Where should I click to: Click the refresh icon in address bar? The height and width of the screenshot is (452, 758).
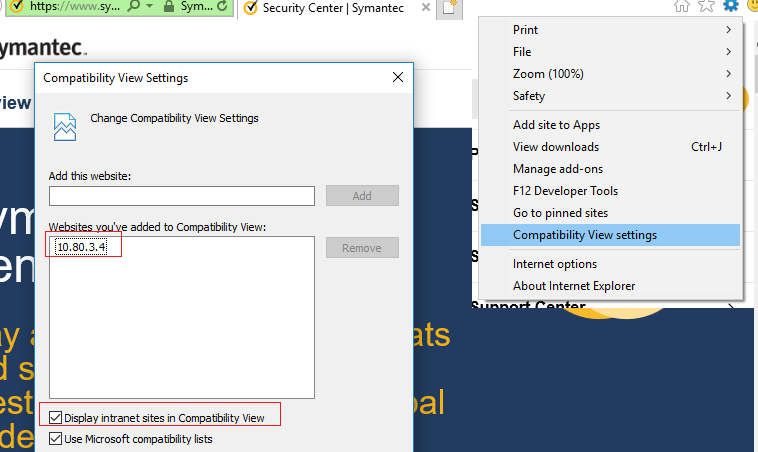click(222, 6)
